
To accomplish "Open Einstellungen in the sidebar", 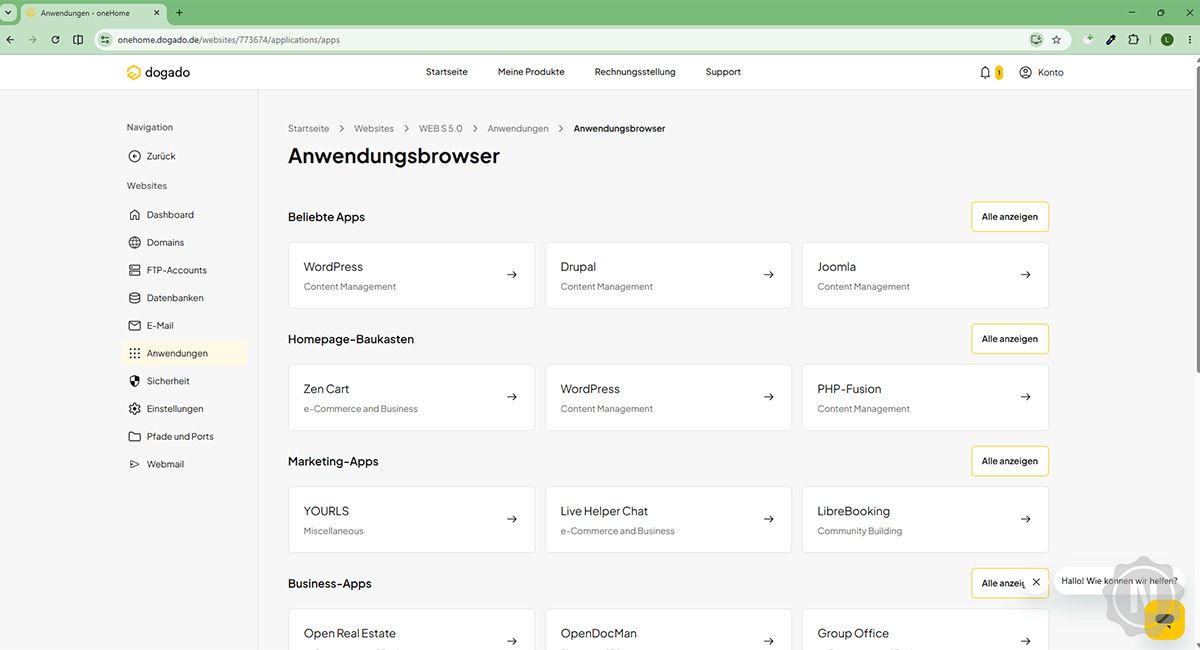I will (x=185, y=409).
